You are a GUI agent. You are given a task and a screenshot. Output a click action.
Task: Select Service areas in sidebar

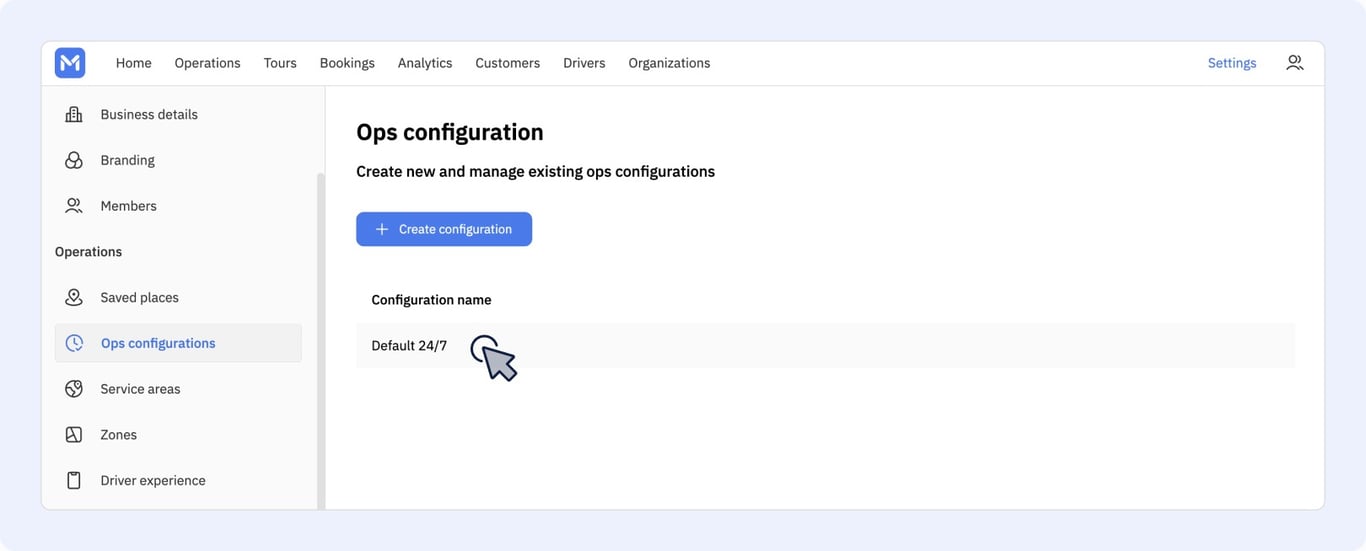coord(178,389)
